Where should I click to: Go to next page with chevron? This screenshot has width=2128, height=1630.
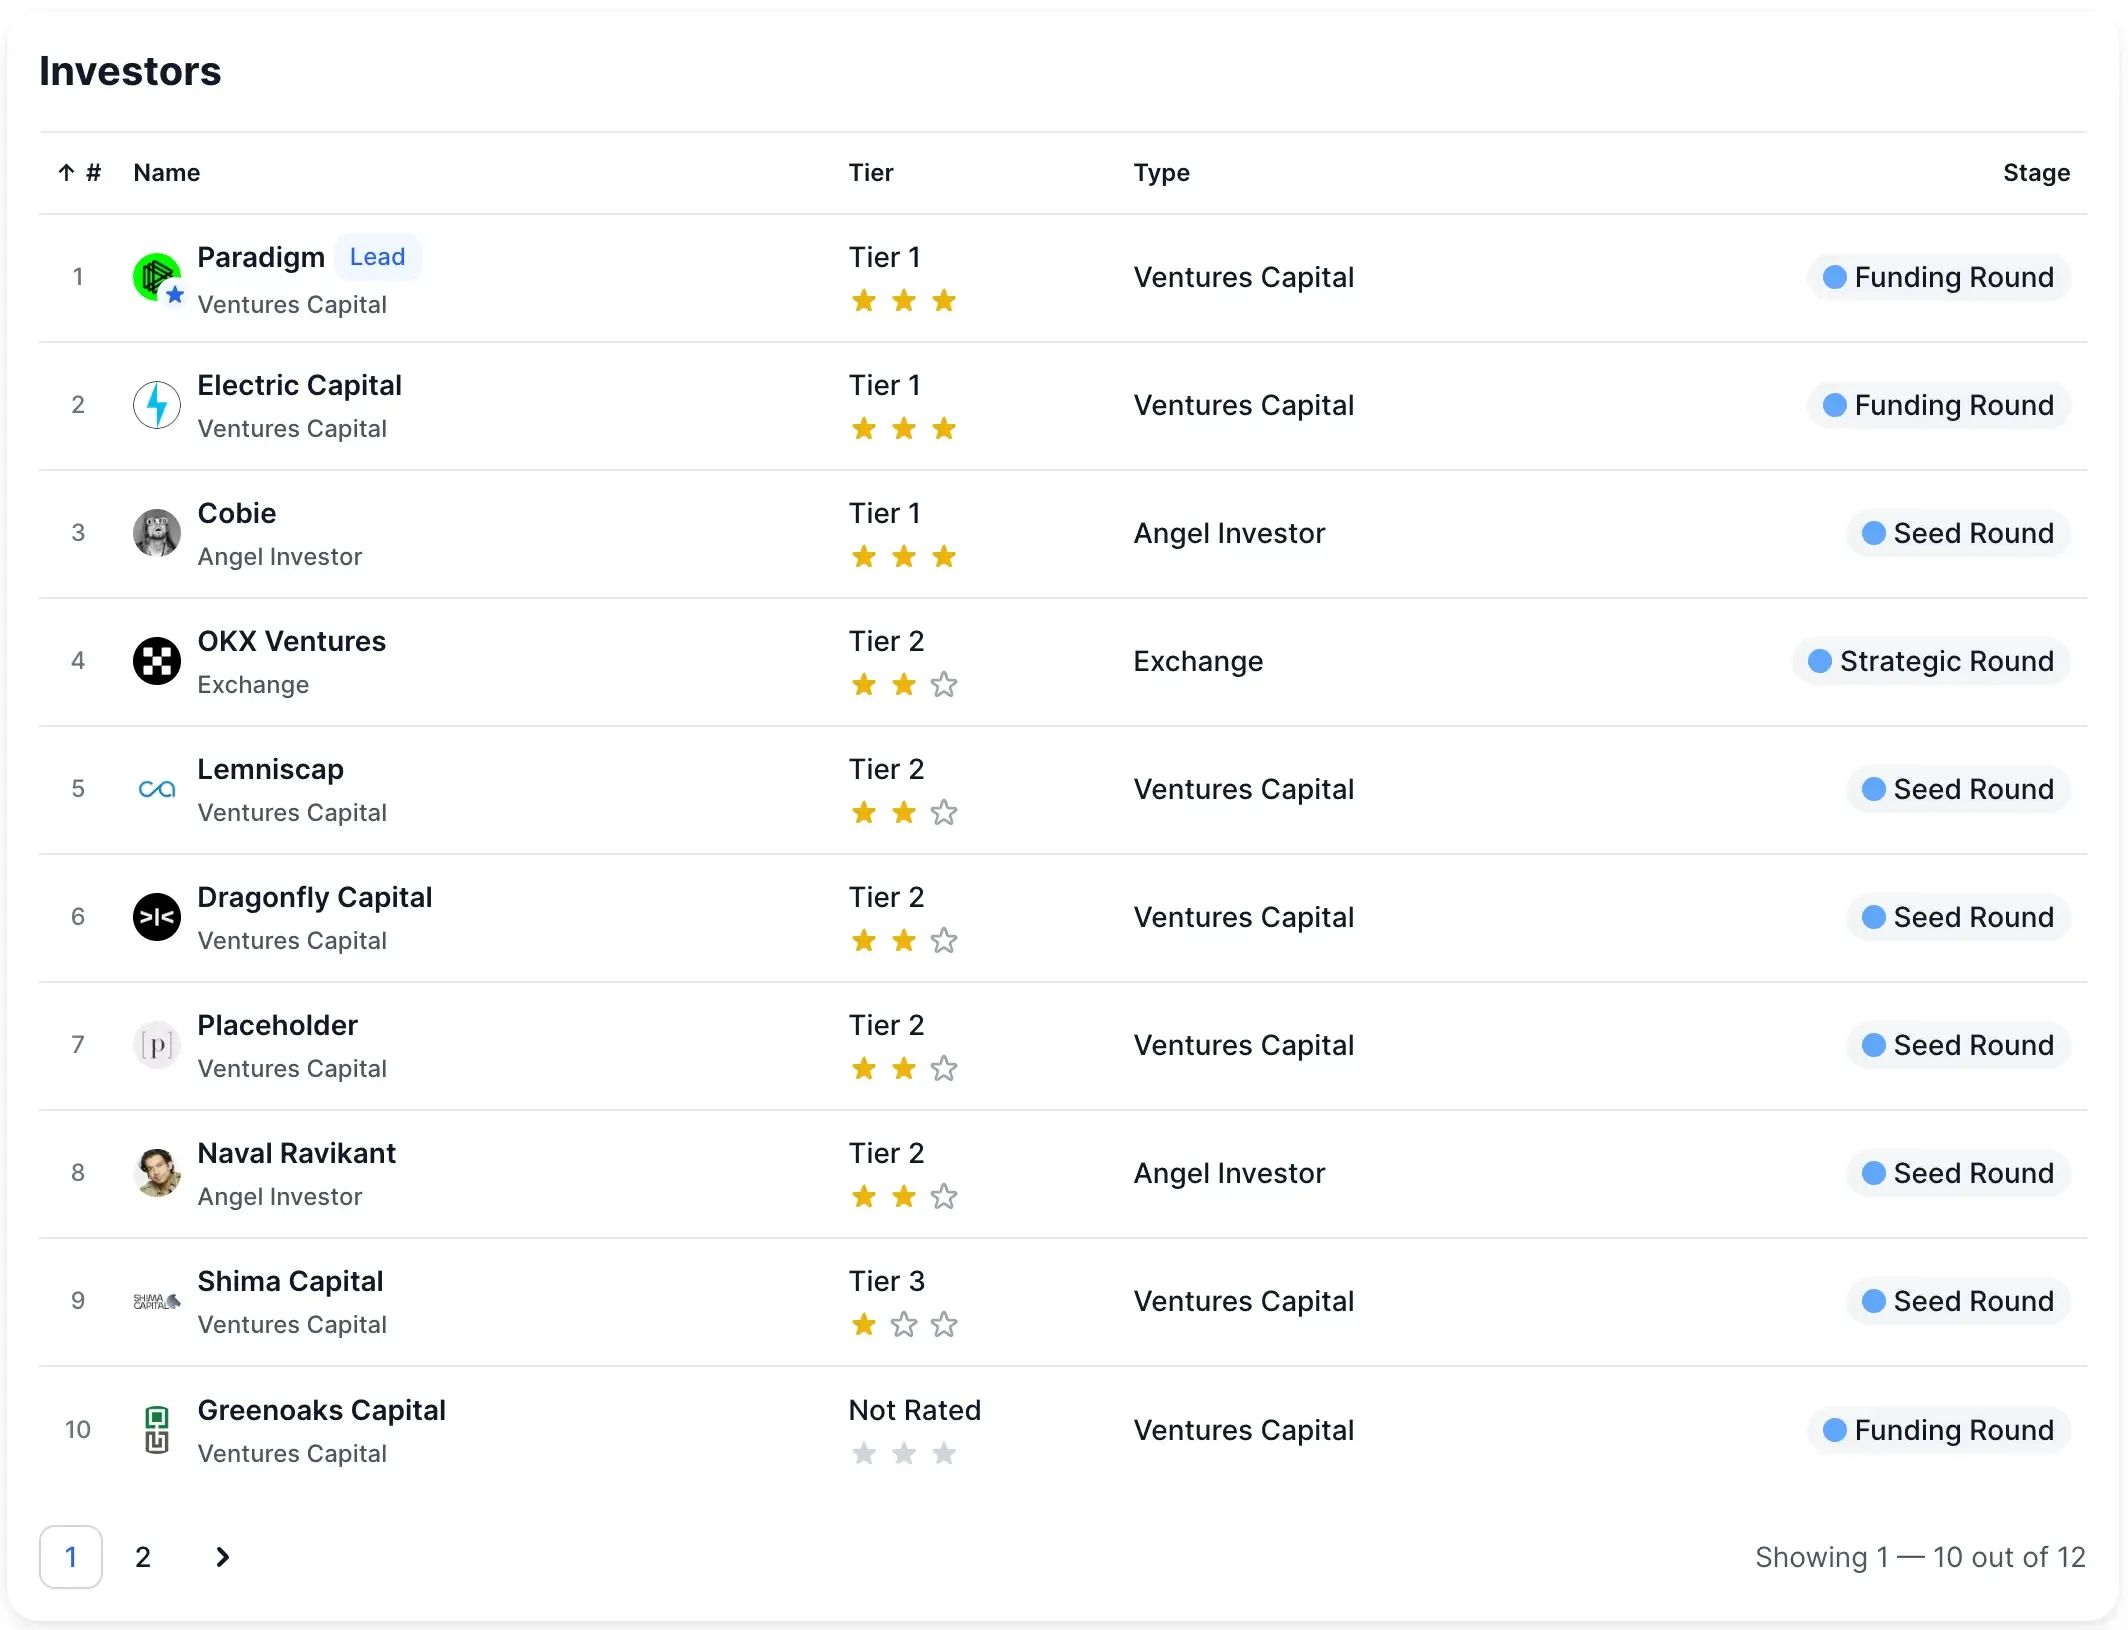(x=222, y=1557)
